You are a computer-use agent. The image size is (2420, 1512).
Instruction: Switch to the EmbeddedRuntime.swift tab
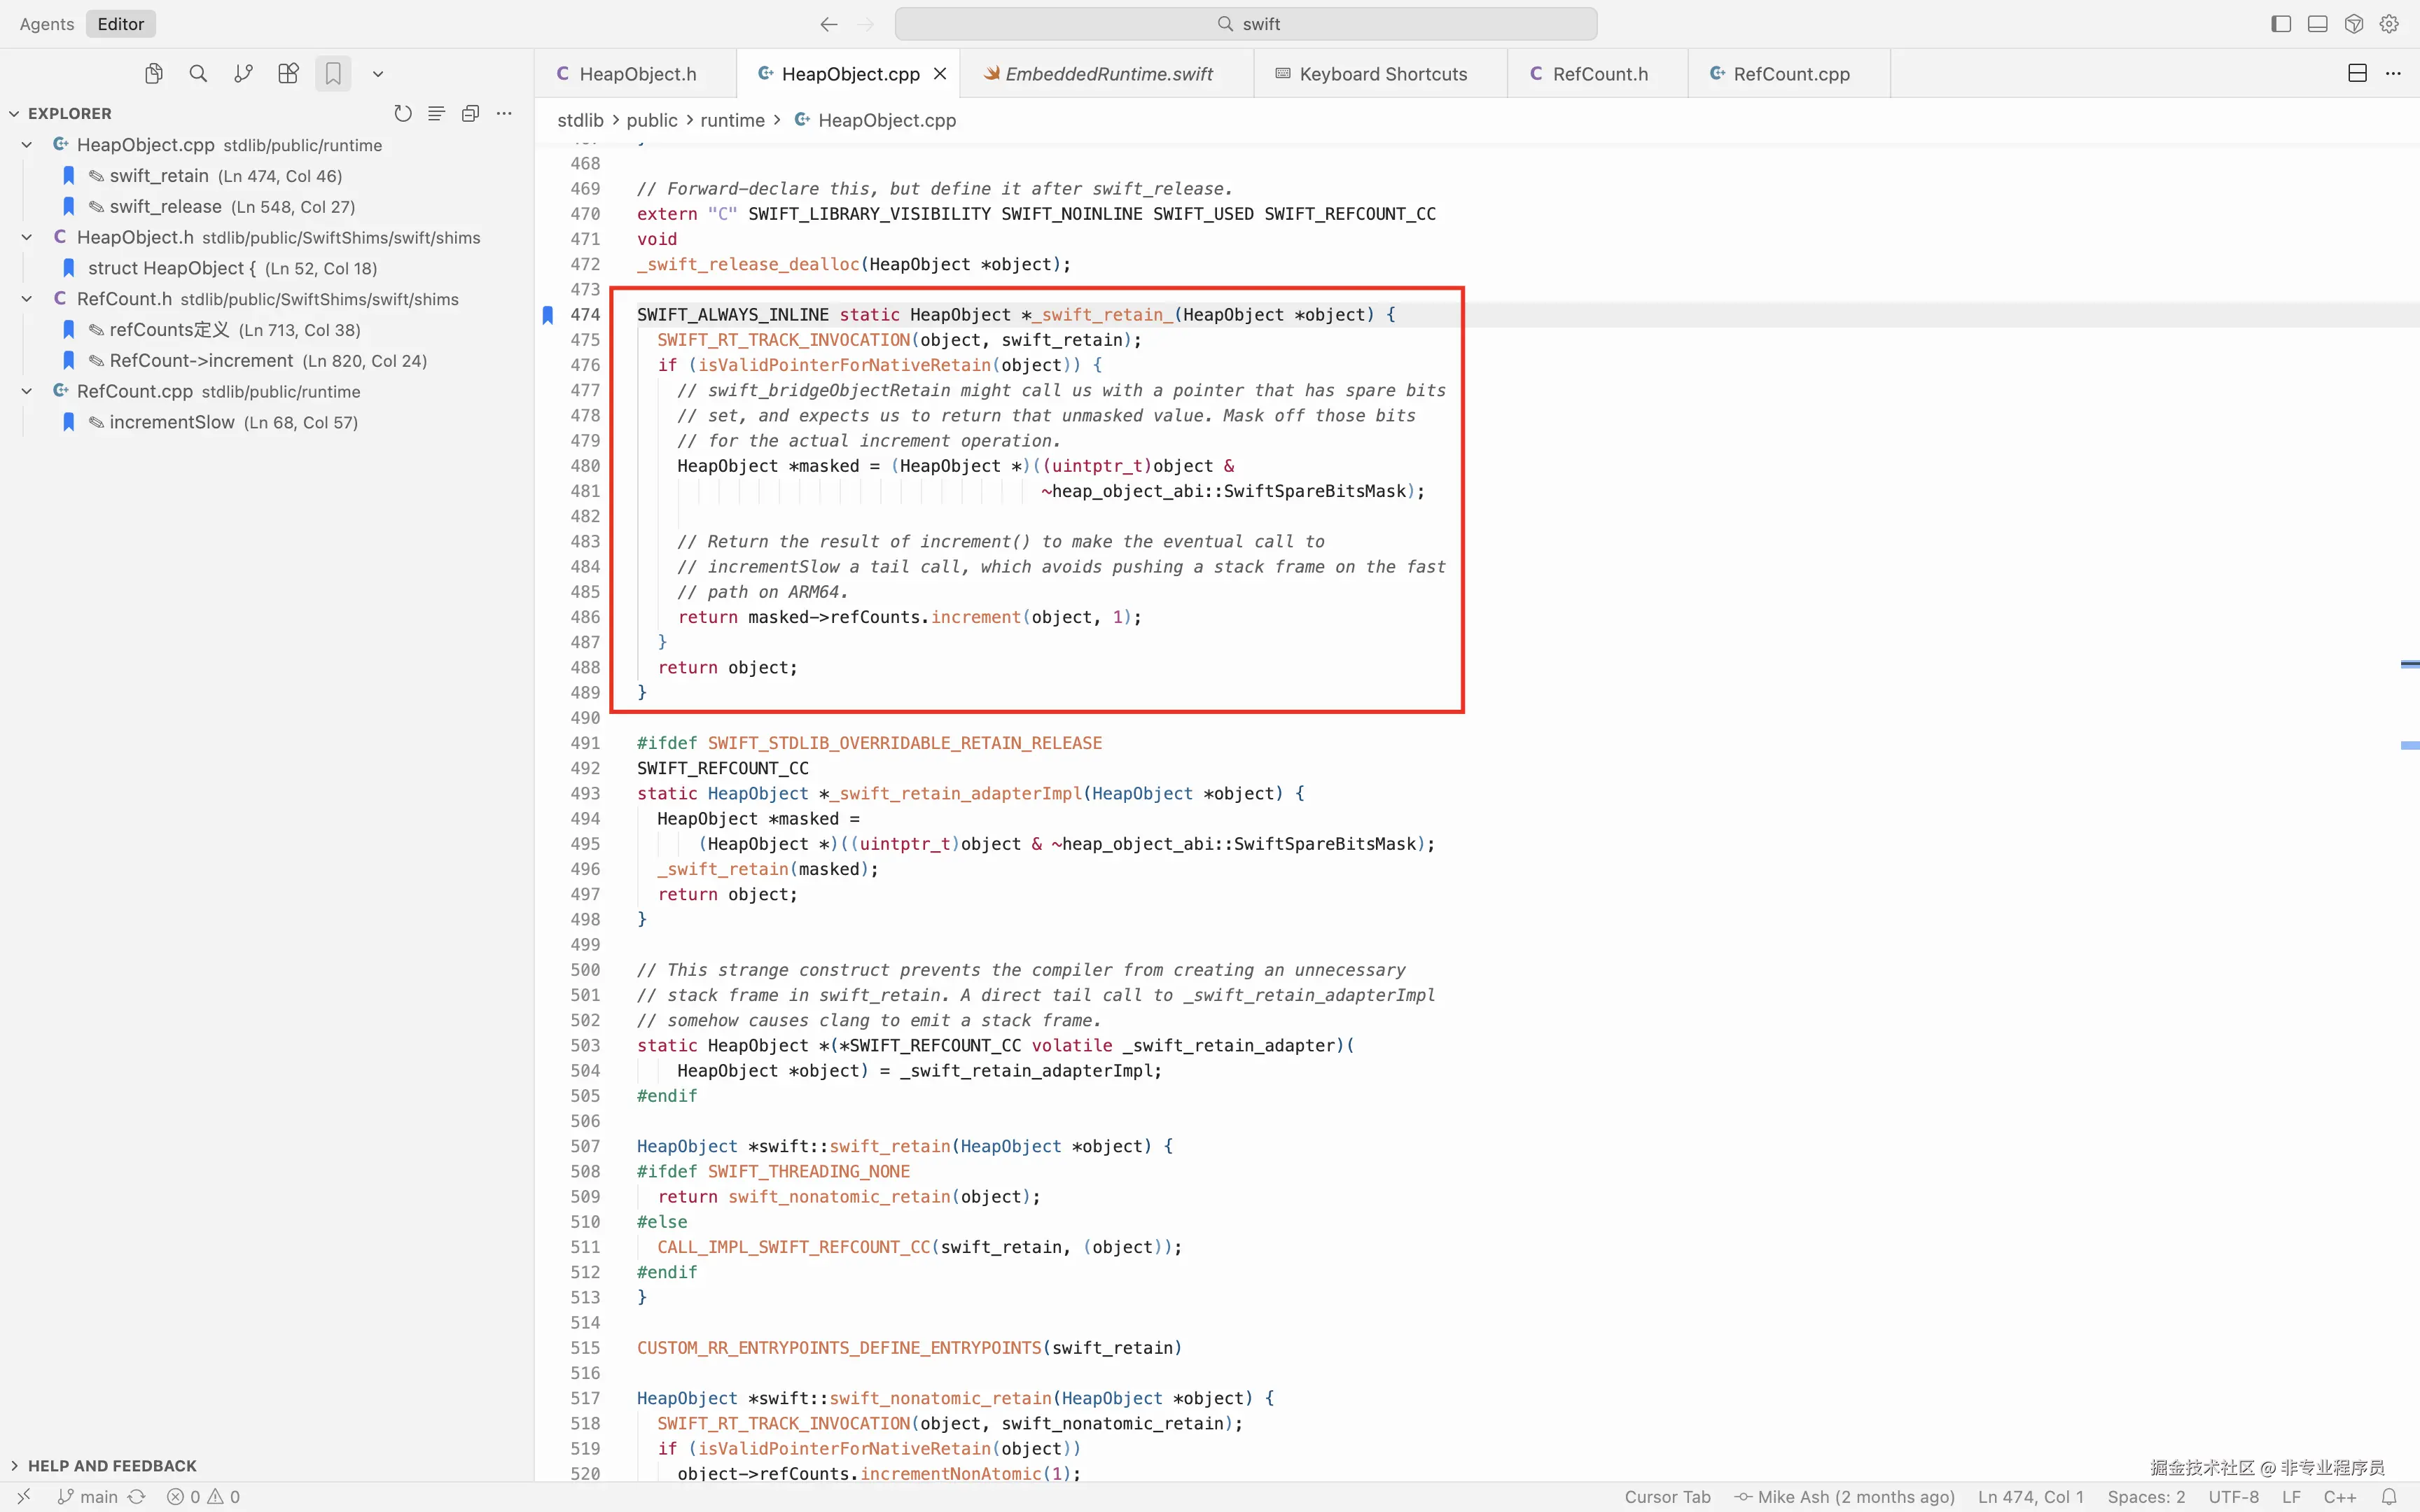(x=1107, y=74)
